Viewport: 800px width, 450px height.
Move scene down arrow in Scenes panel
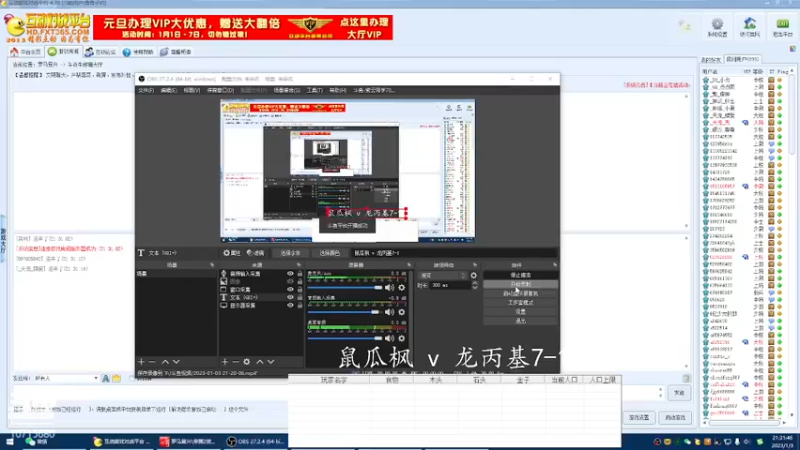click(176, 362)
